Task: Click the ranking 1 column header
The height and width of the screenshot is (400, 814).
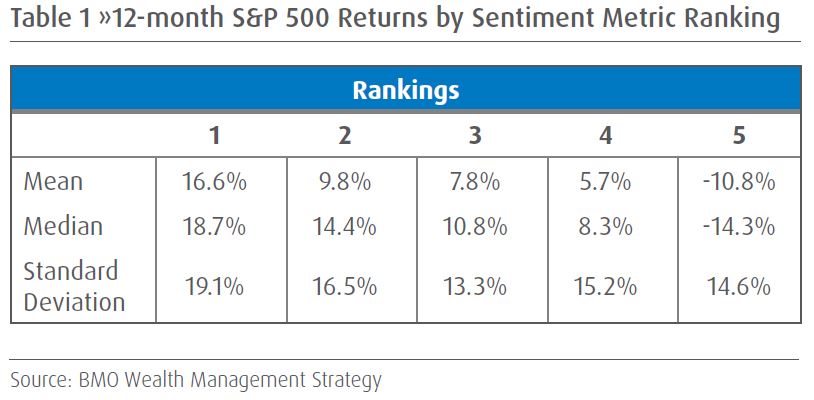Action: pos(214,136)
